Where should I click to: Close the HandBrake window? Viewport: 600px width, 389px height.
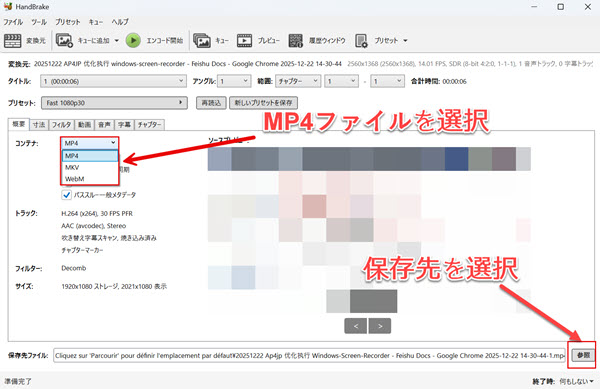(588, 7)
